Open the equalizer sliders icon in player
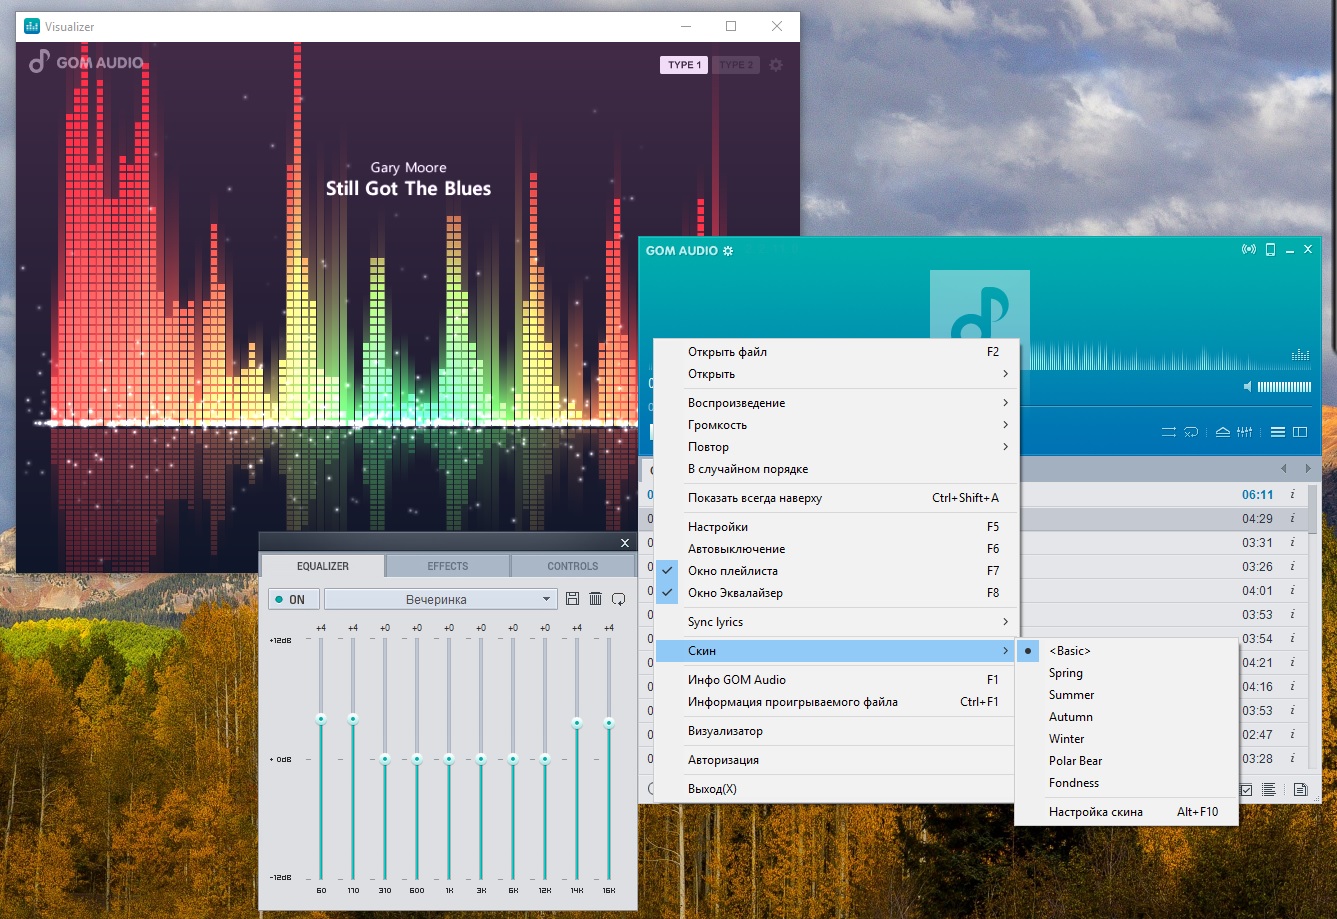The image size is (1337, 919). (1244, 432)
